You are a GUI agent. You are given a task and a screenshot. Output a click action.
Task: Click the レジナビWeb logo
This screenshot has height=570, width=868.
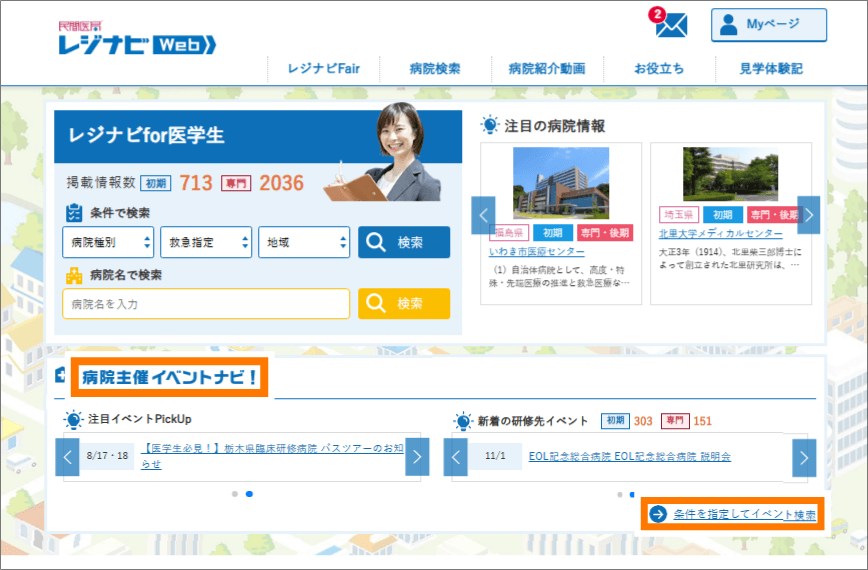click(137, 38)
